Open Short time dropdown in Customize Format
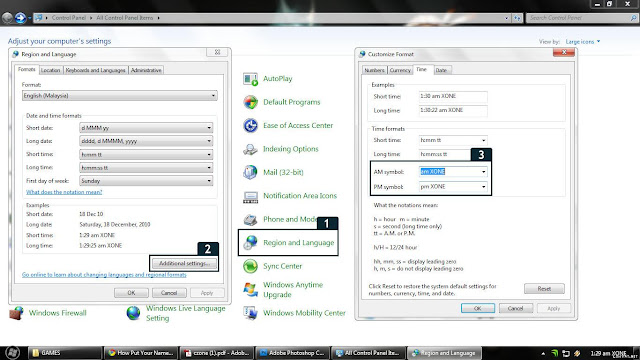The image size is (640, 360). [x=453, y=140]
